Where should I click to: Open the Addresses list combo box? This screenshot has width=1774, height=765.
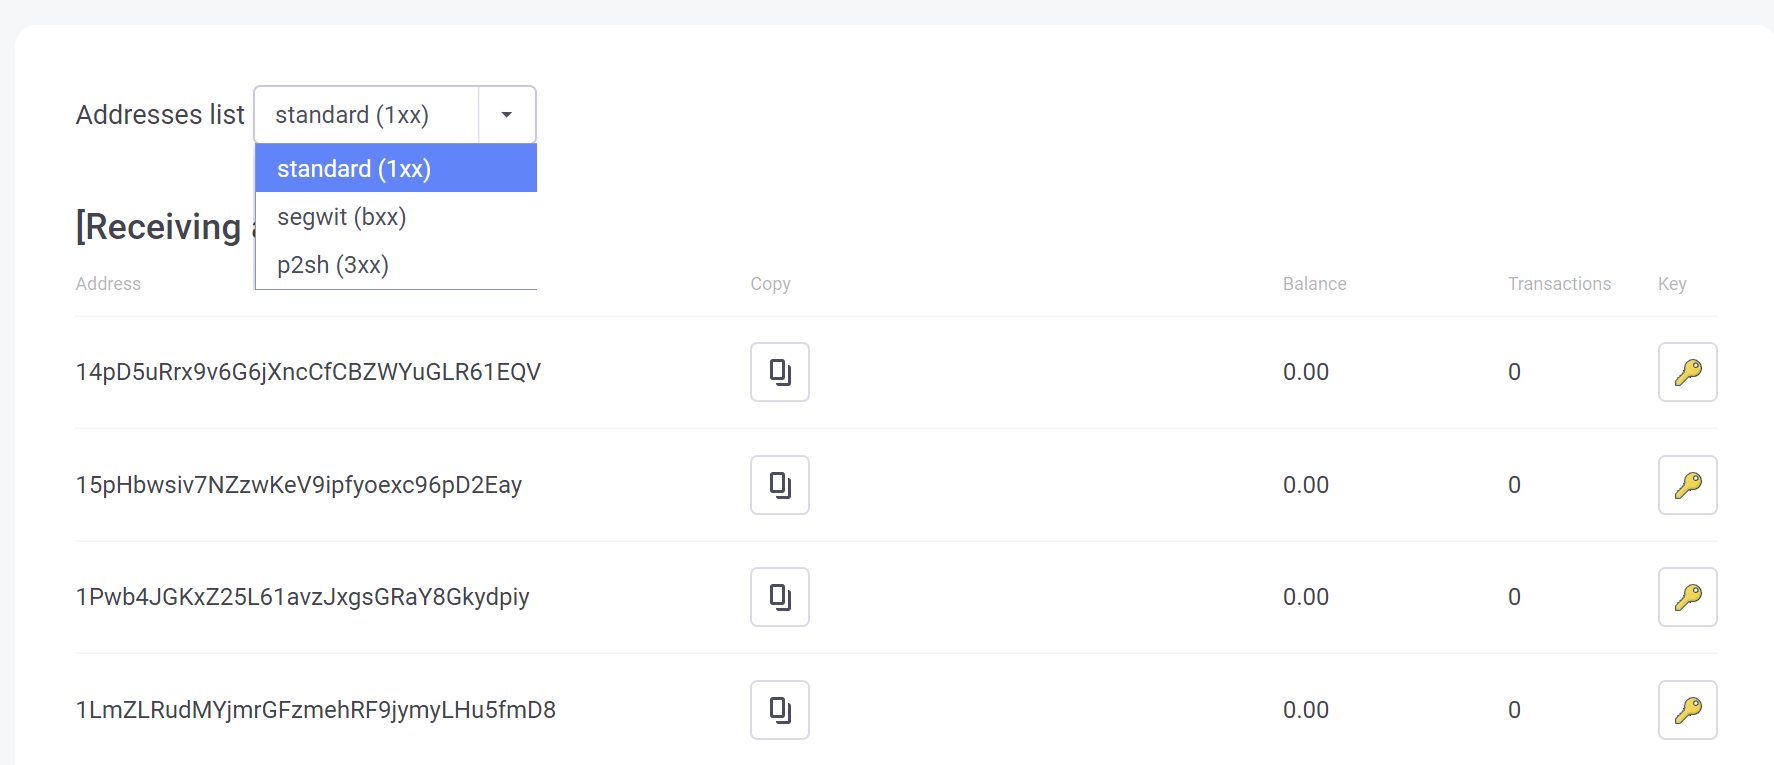tap(395, 115)
